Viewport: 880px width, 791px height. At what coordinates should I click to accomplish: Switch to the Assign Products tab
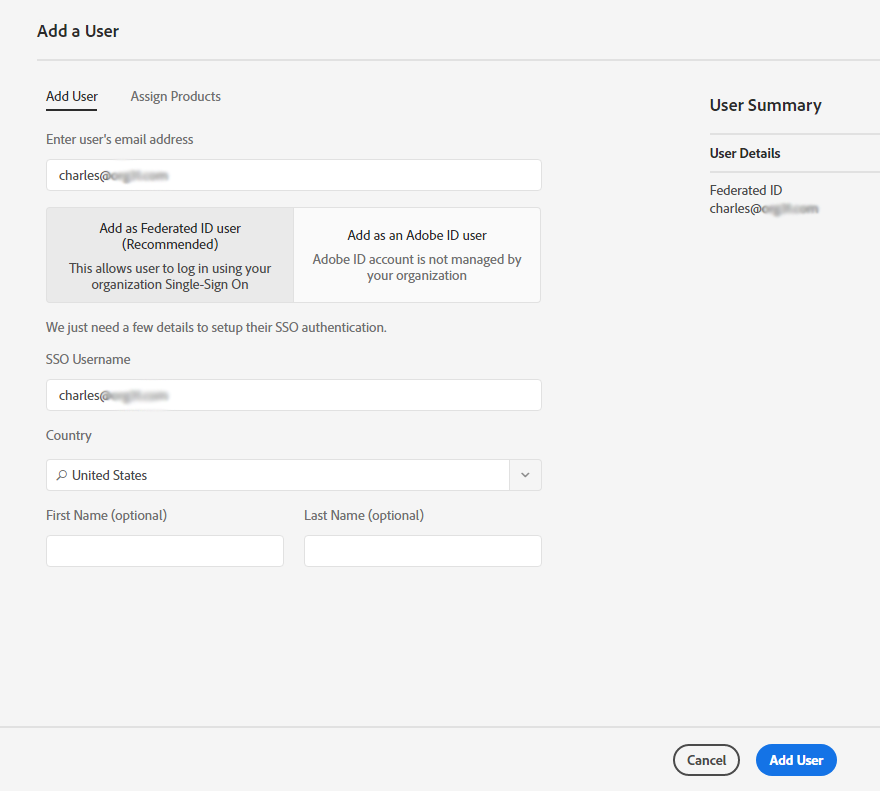175,96
